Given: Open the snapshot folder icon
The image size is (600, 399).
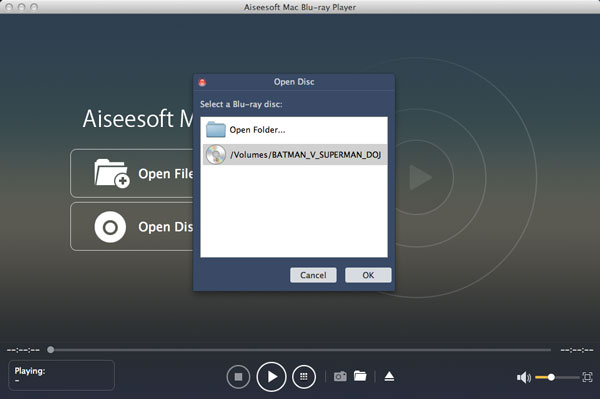Looking at the screenshot, I should click(x=360, y=376).
